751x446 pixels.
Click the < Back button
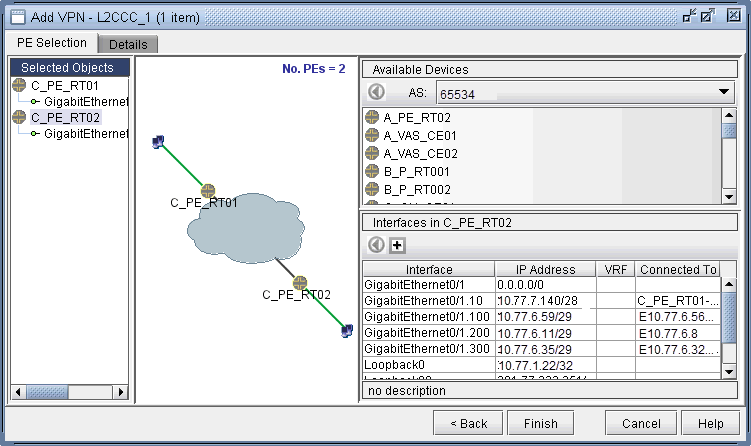pyautogui.click(x=468, y=423)
